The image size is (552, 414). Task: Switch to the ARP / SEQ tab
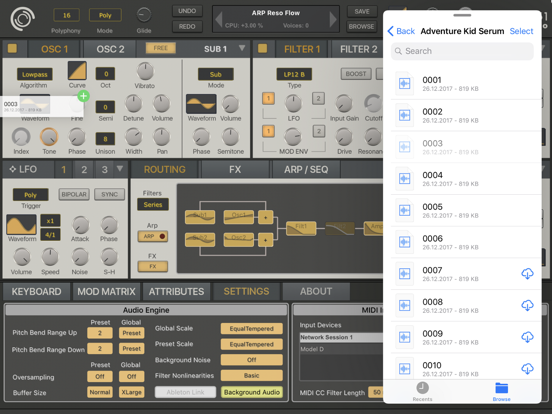pos(306,169)
